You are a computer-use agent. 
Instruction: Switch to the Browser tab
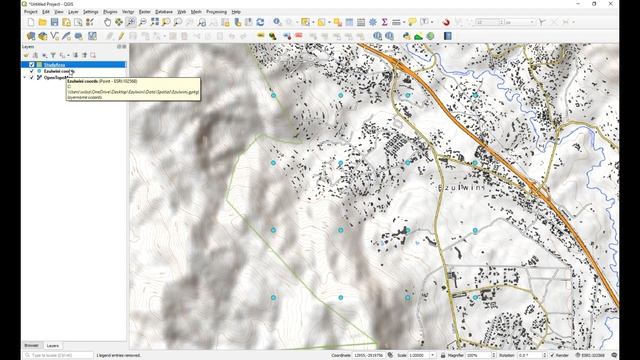[31, 345]
